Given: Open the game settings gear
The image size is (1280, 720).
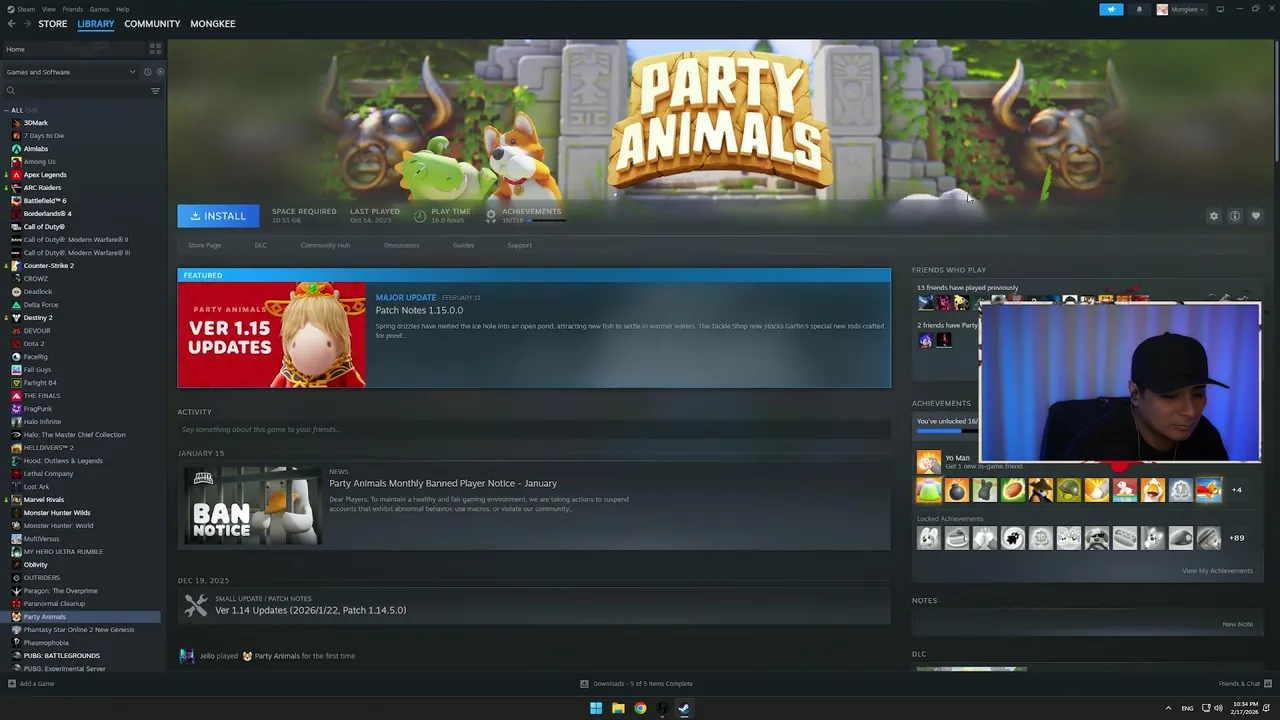Looking at the screenshot, I should point(1214,216).
